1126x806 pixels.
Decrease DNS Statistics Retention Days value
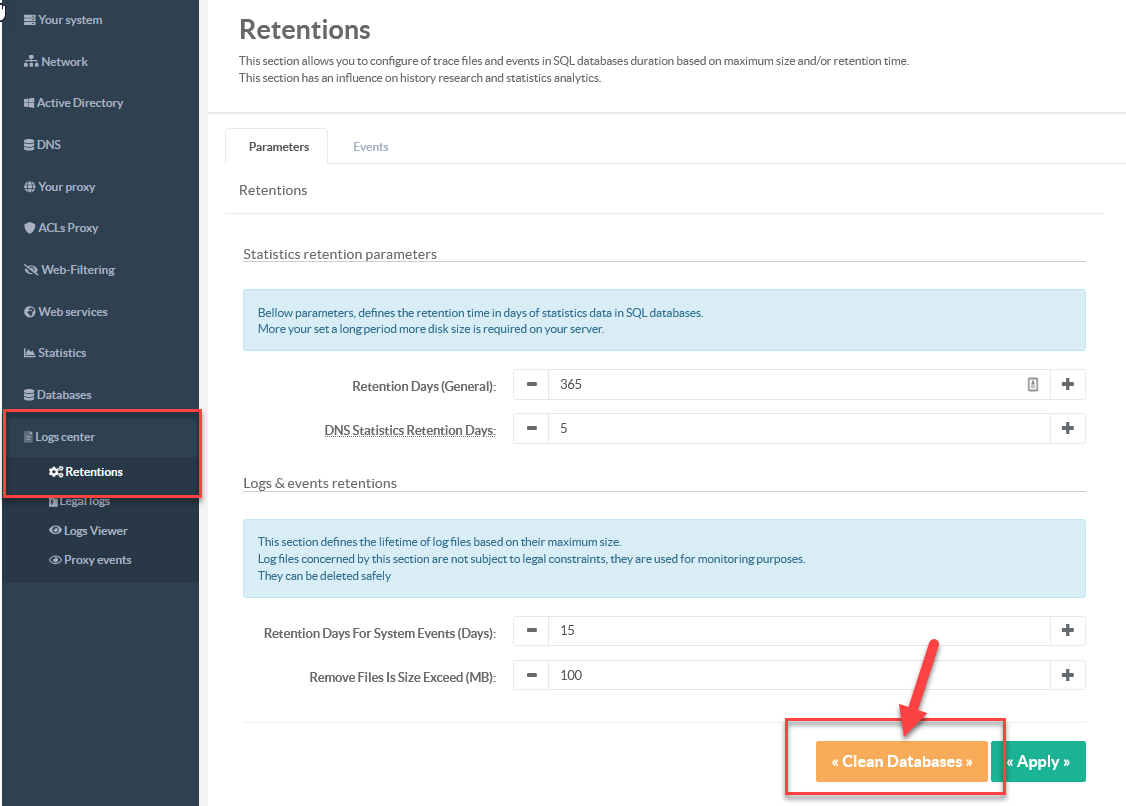[x=531, y=428]
